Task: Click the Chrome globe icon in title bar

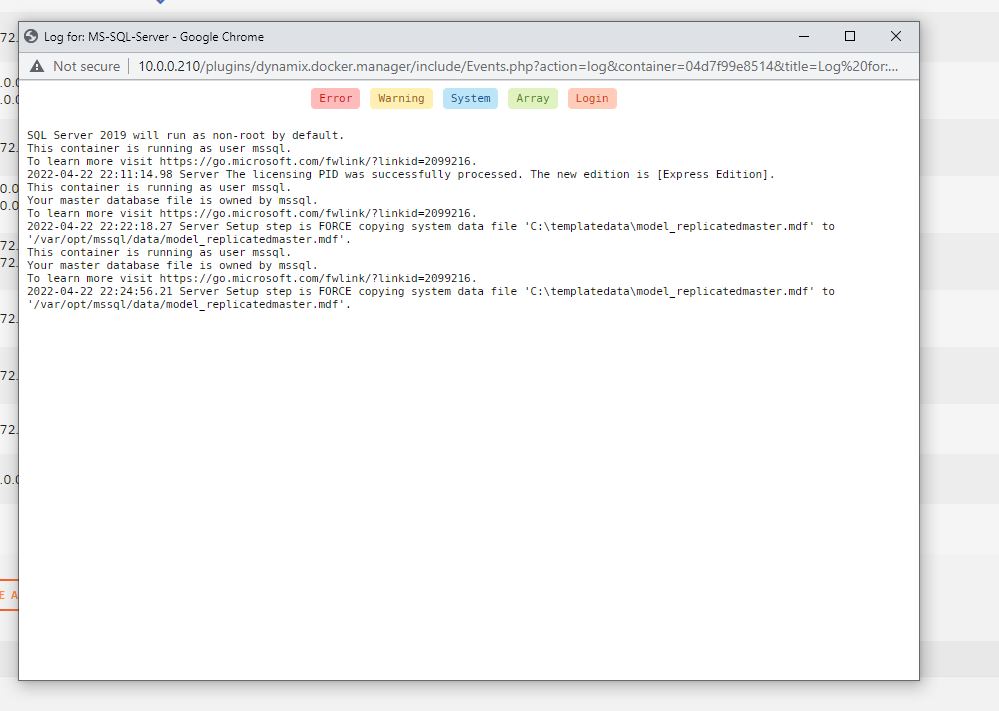Action: [31, 36]
